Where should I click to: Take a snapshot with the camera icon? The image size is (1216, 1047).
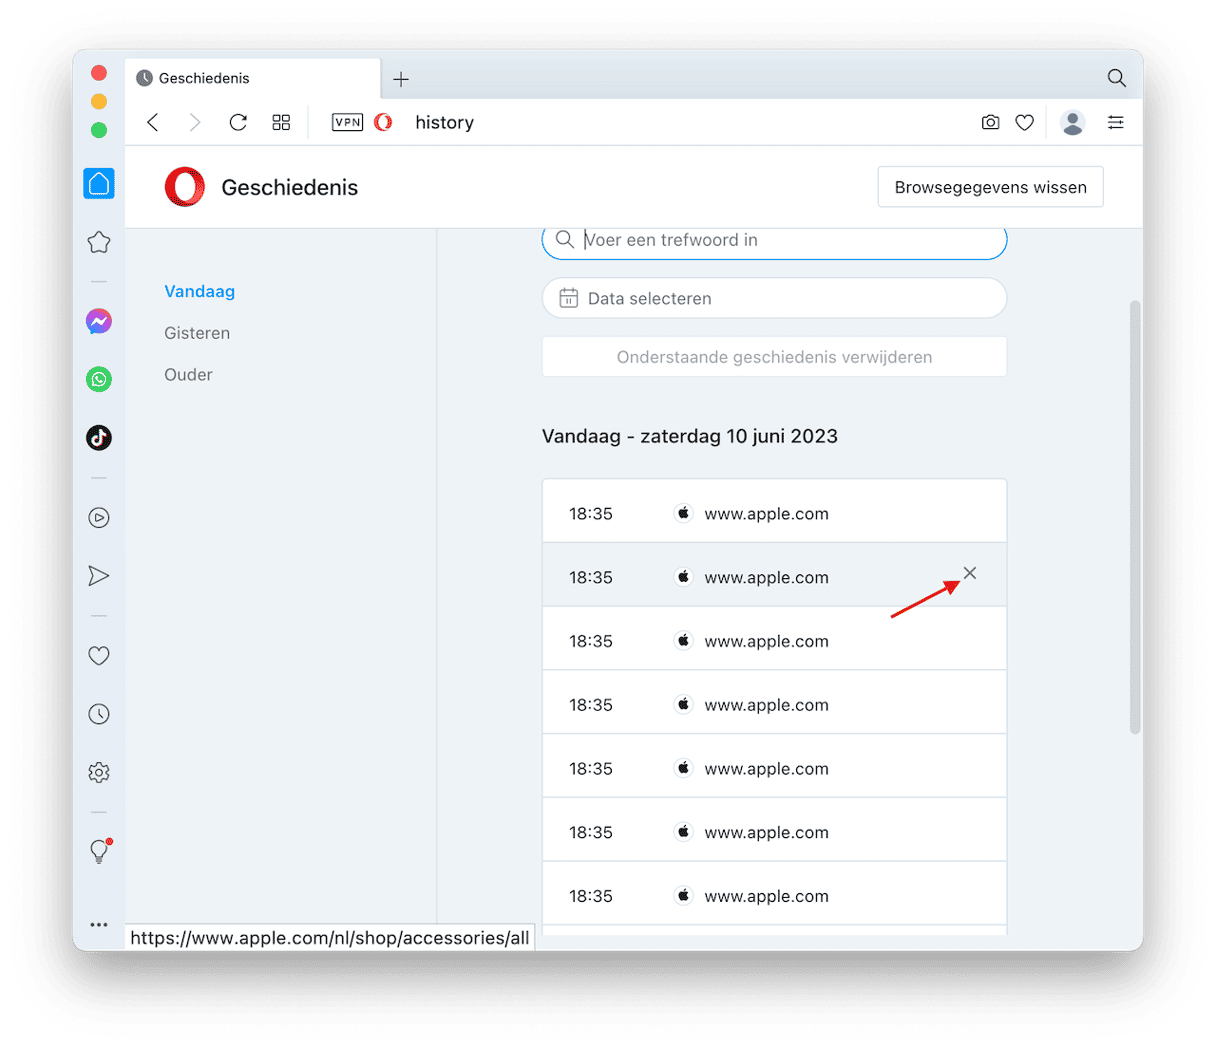(x=990, y=122)
